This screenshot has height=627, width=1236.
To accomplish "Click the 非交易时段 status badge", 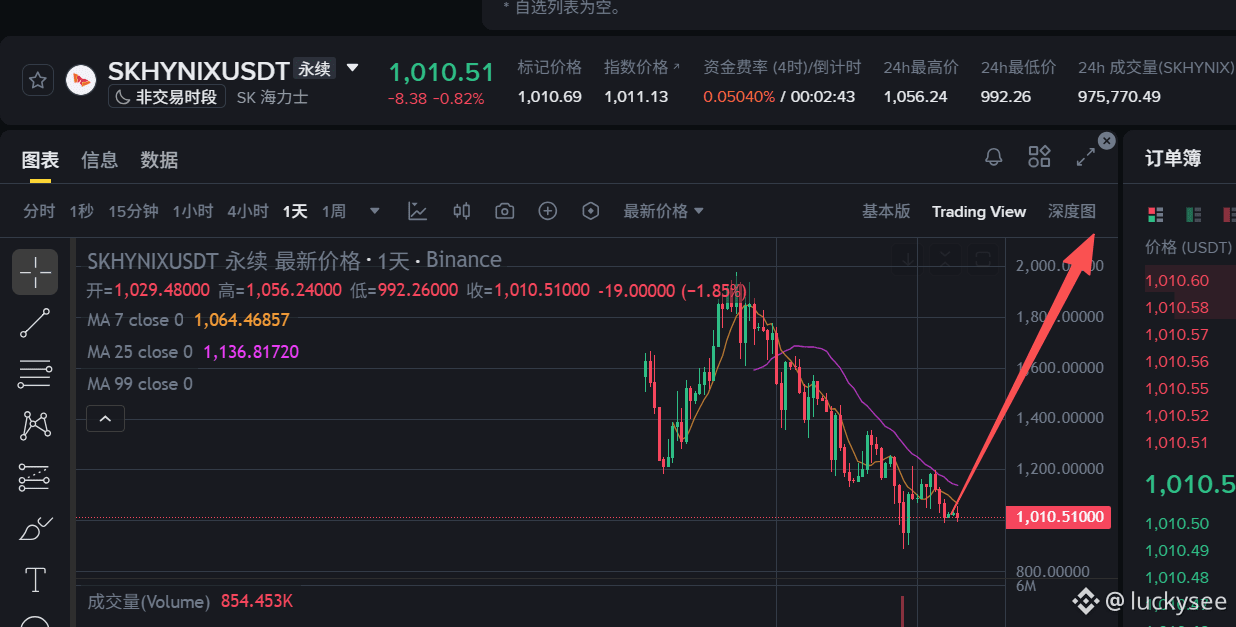I will pyautogui.click(x=167, y=97).
